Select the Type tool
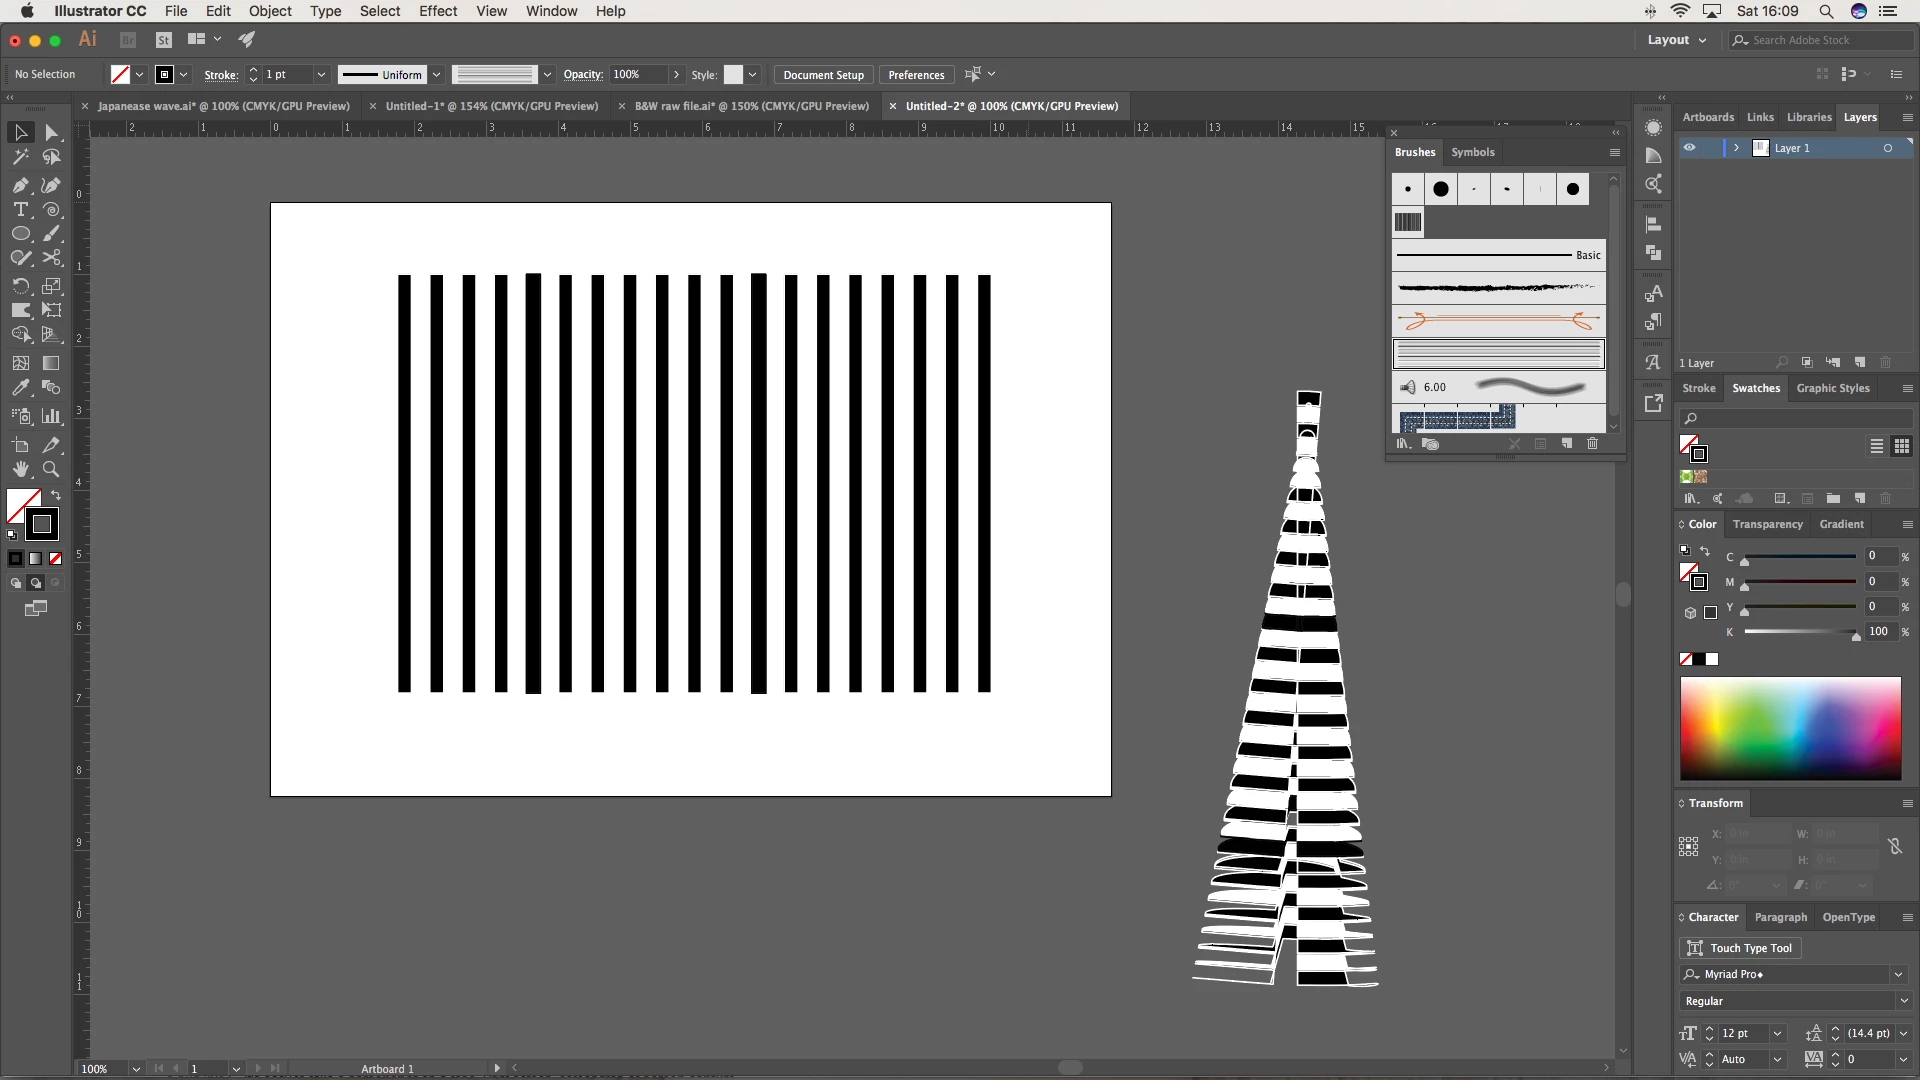 click(20, 210)
